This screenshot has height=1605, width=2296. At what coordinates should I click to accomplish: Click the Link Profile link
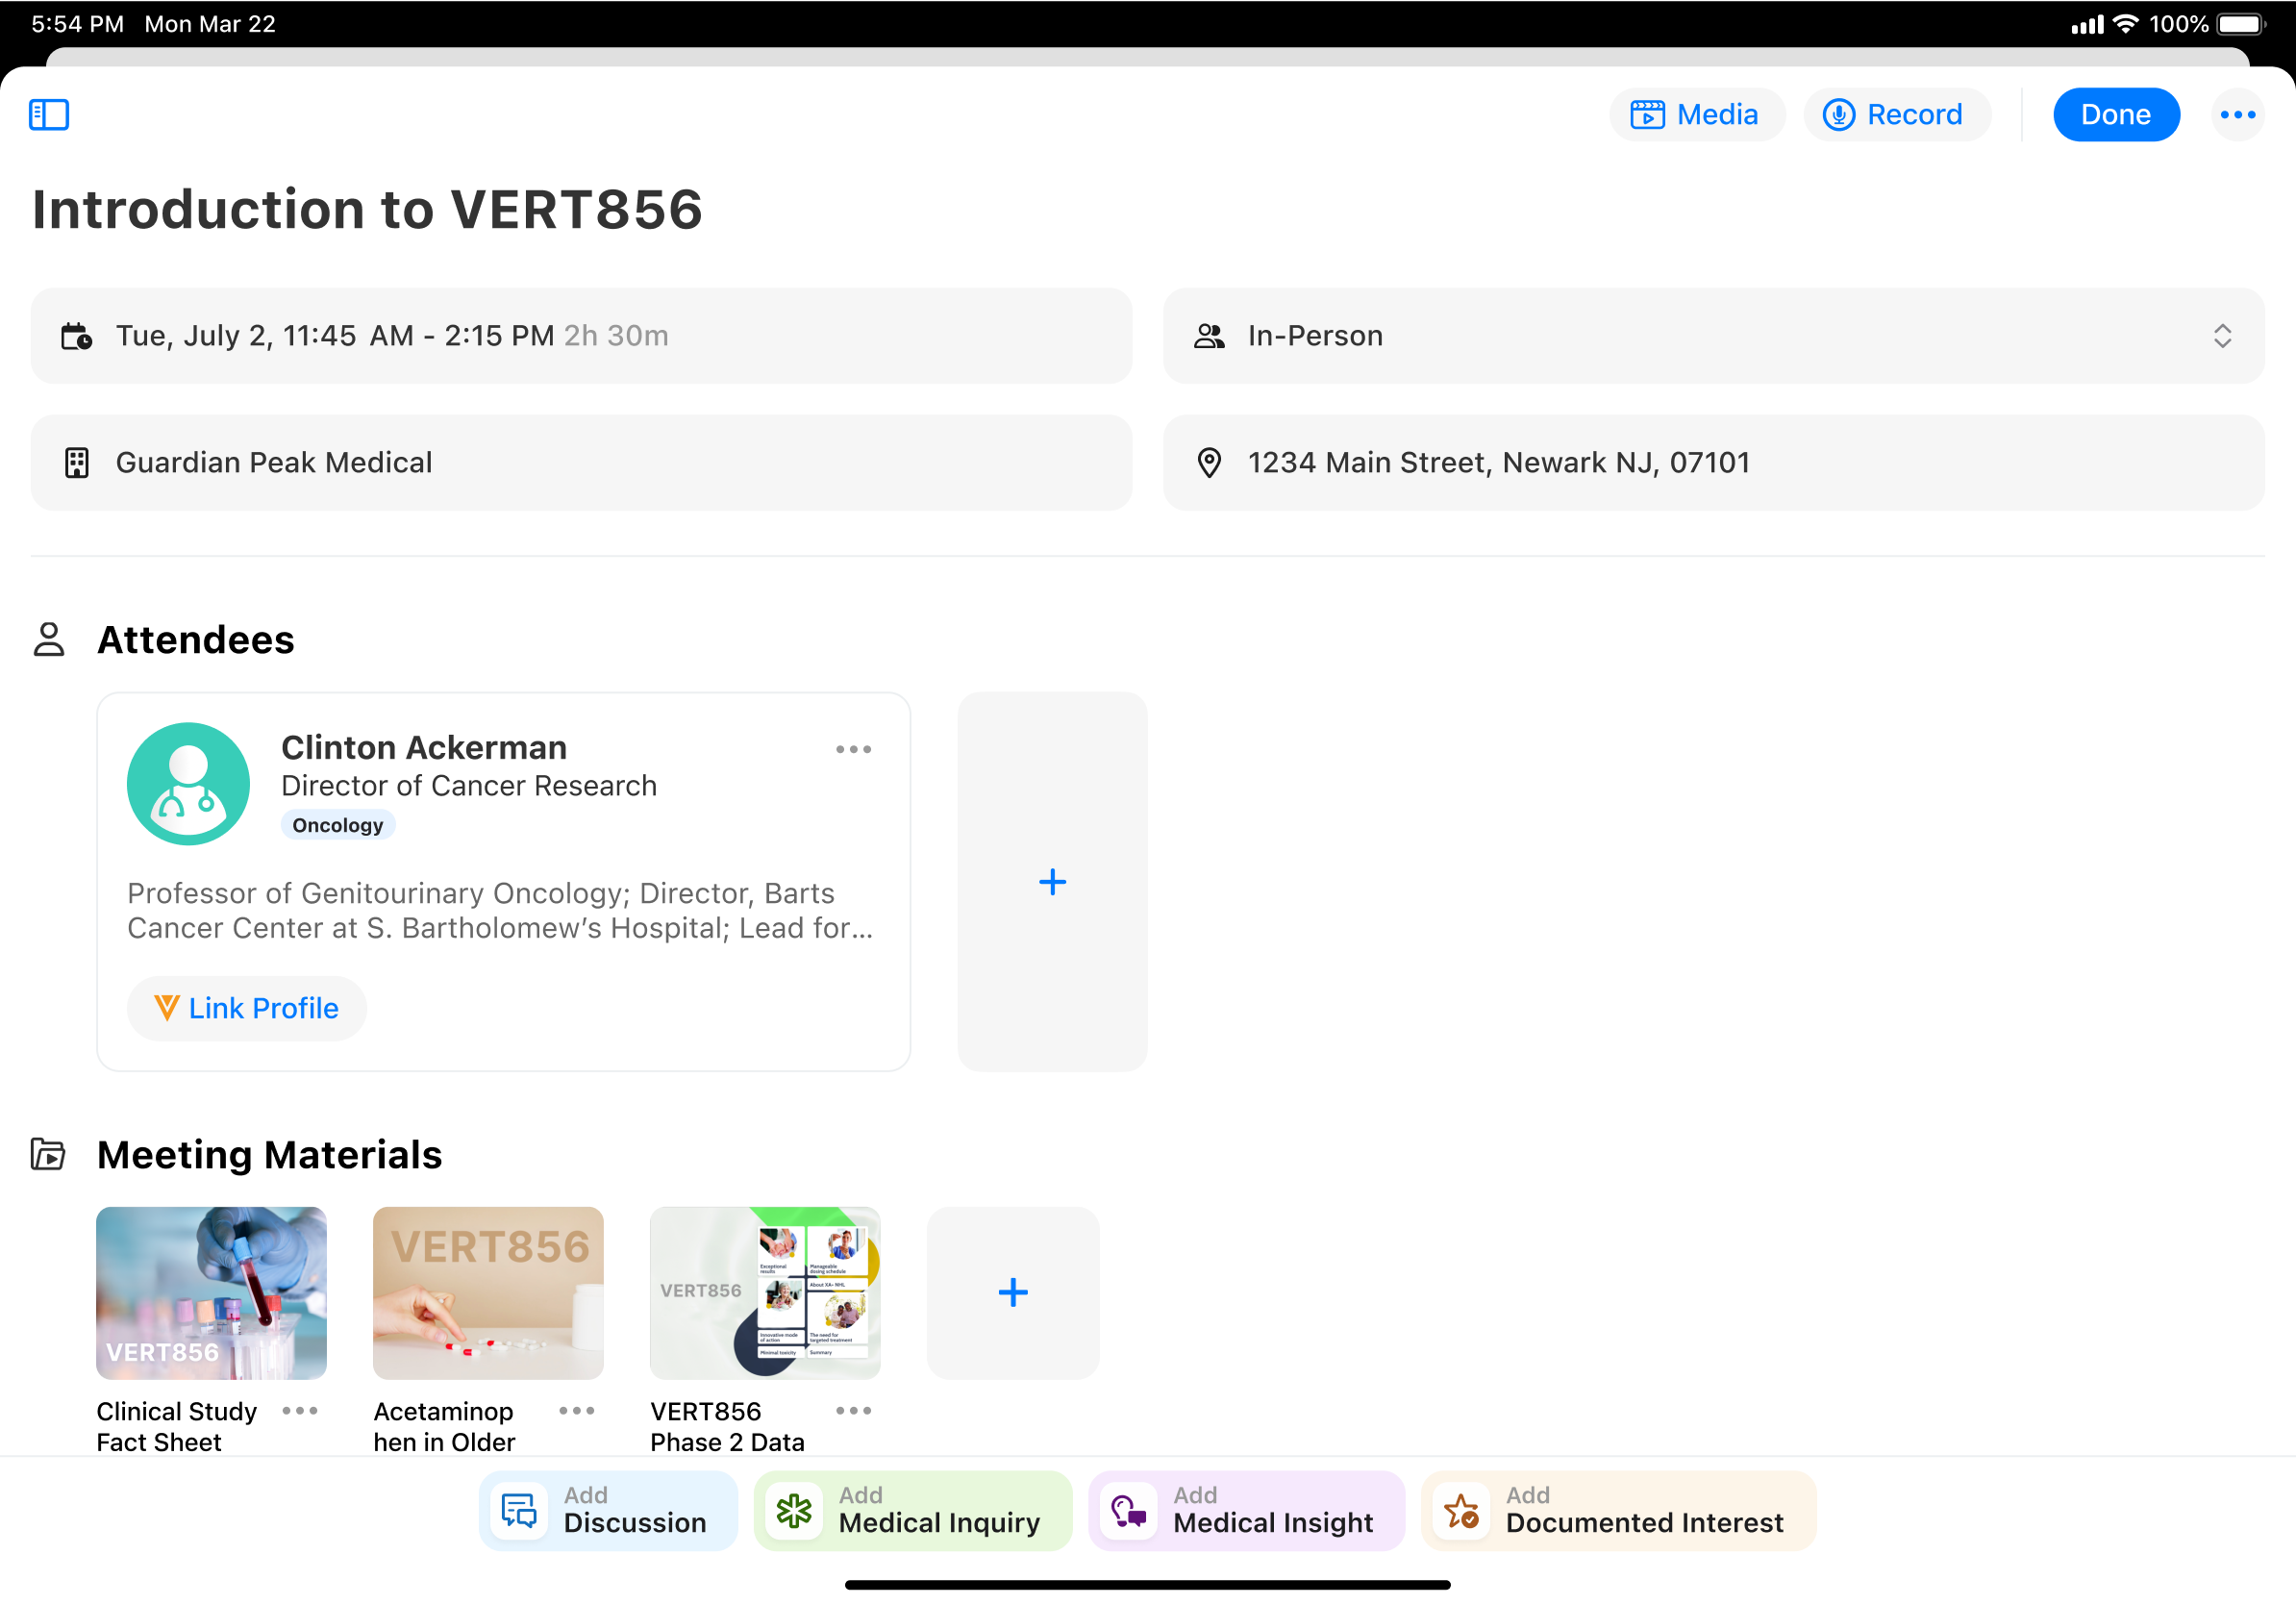[247, 1008]
